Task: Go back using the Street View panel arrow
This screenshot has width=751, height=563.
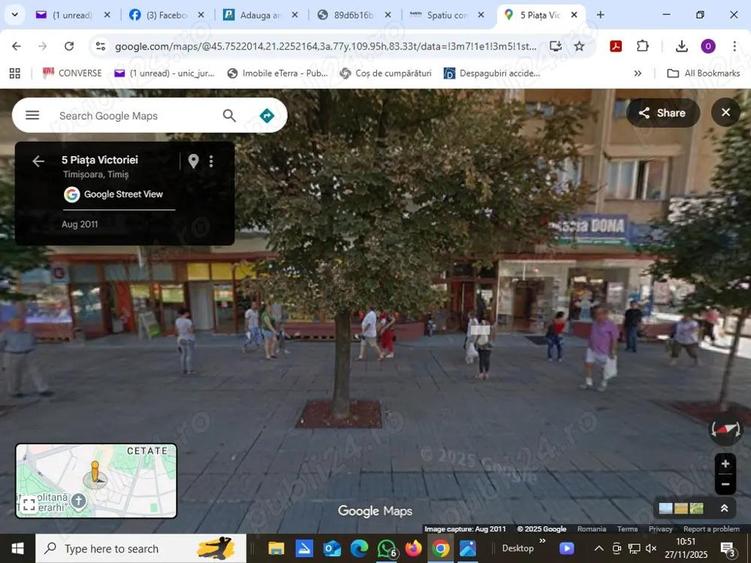Action: click(x=38, y=161)
